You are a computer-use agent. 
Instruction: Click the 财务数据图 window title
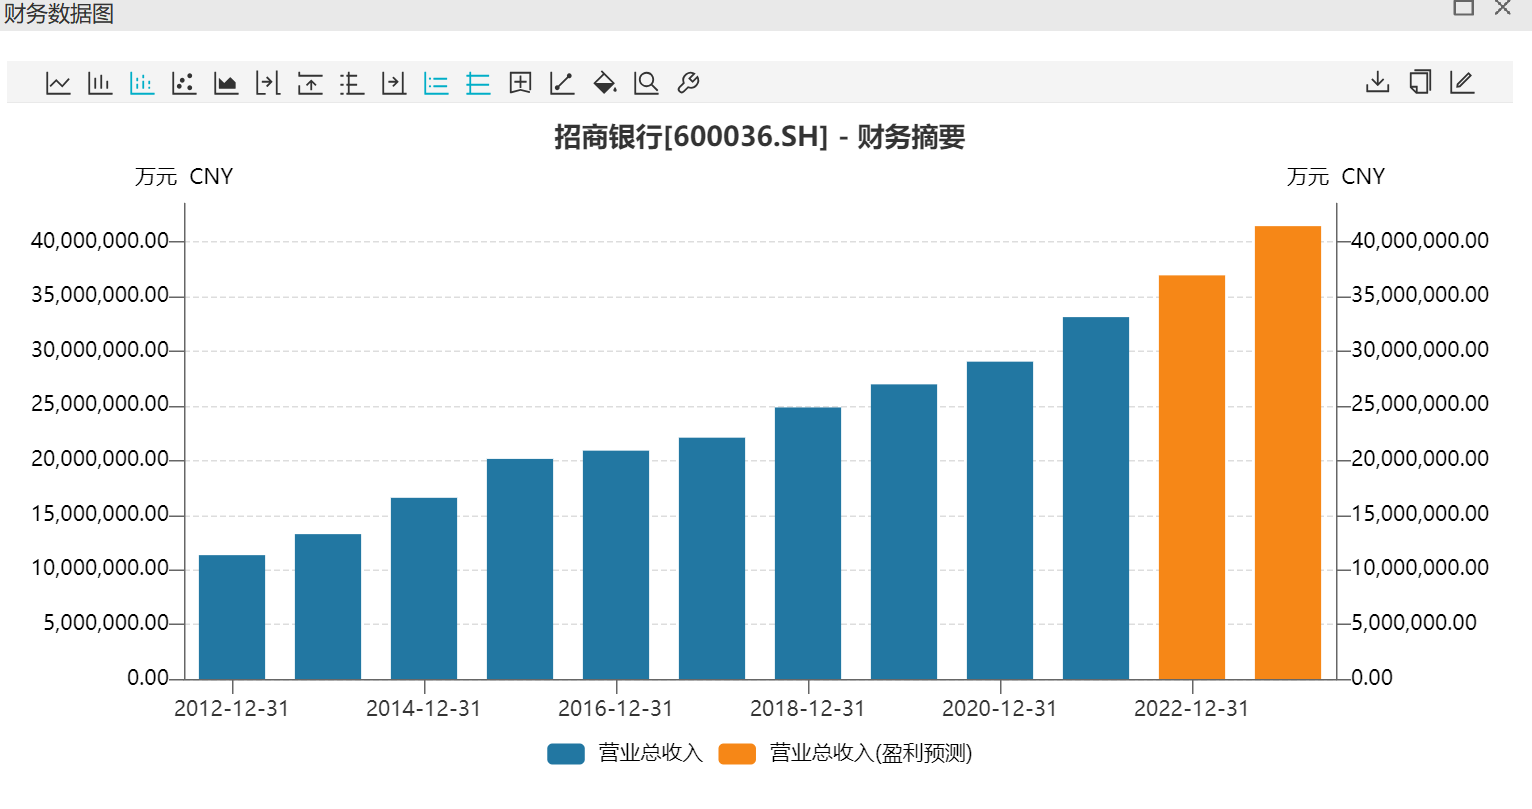[x=59, y=13]
